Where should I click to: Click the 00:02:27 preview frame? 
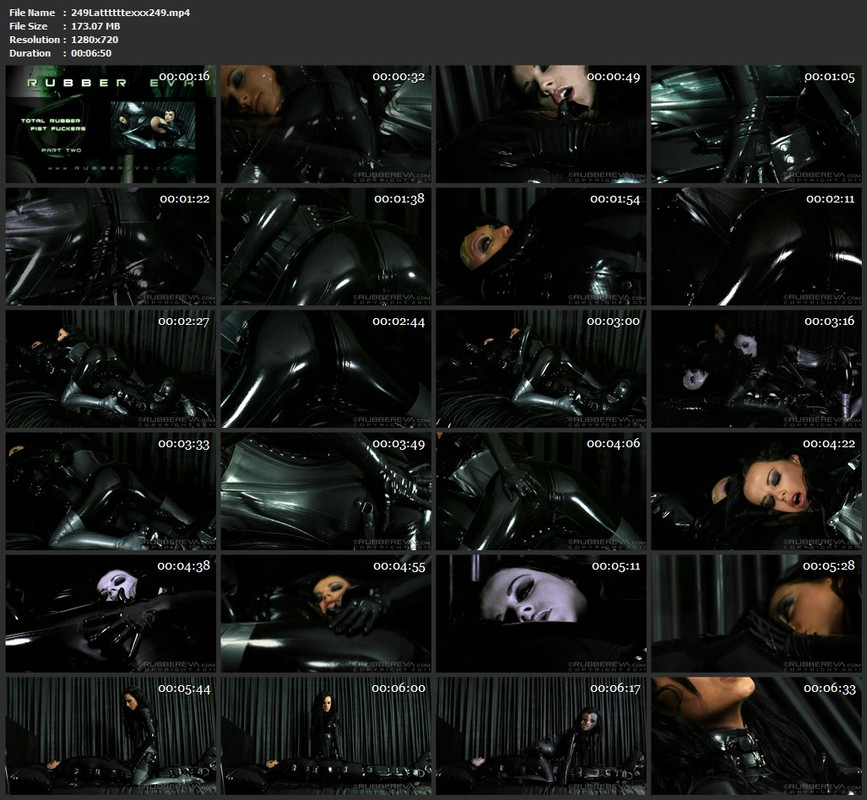(111, 369)
